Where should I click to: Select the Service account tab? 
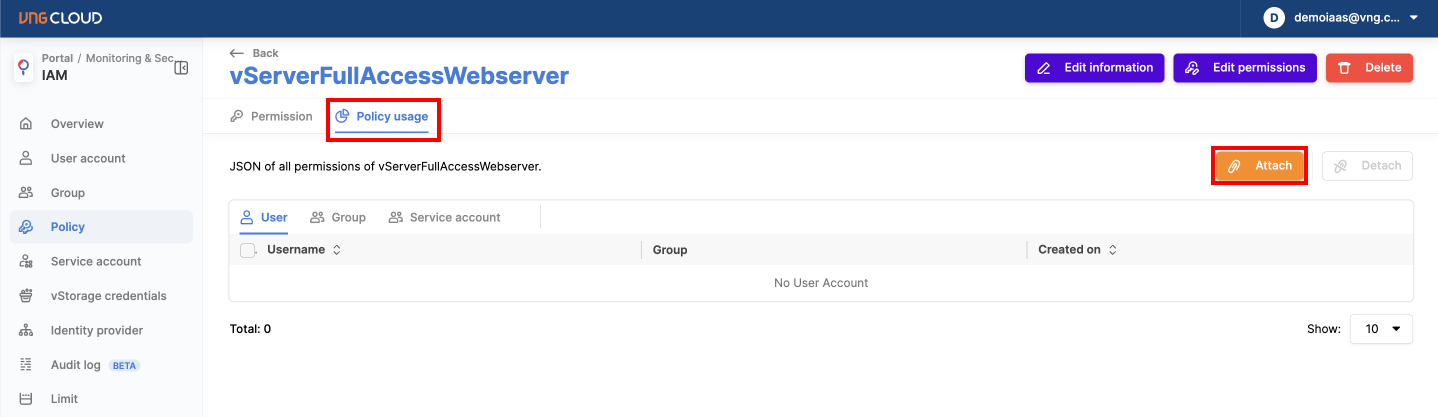point(444,217)
